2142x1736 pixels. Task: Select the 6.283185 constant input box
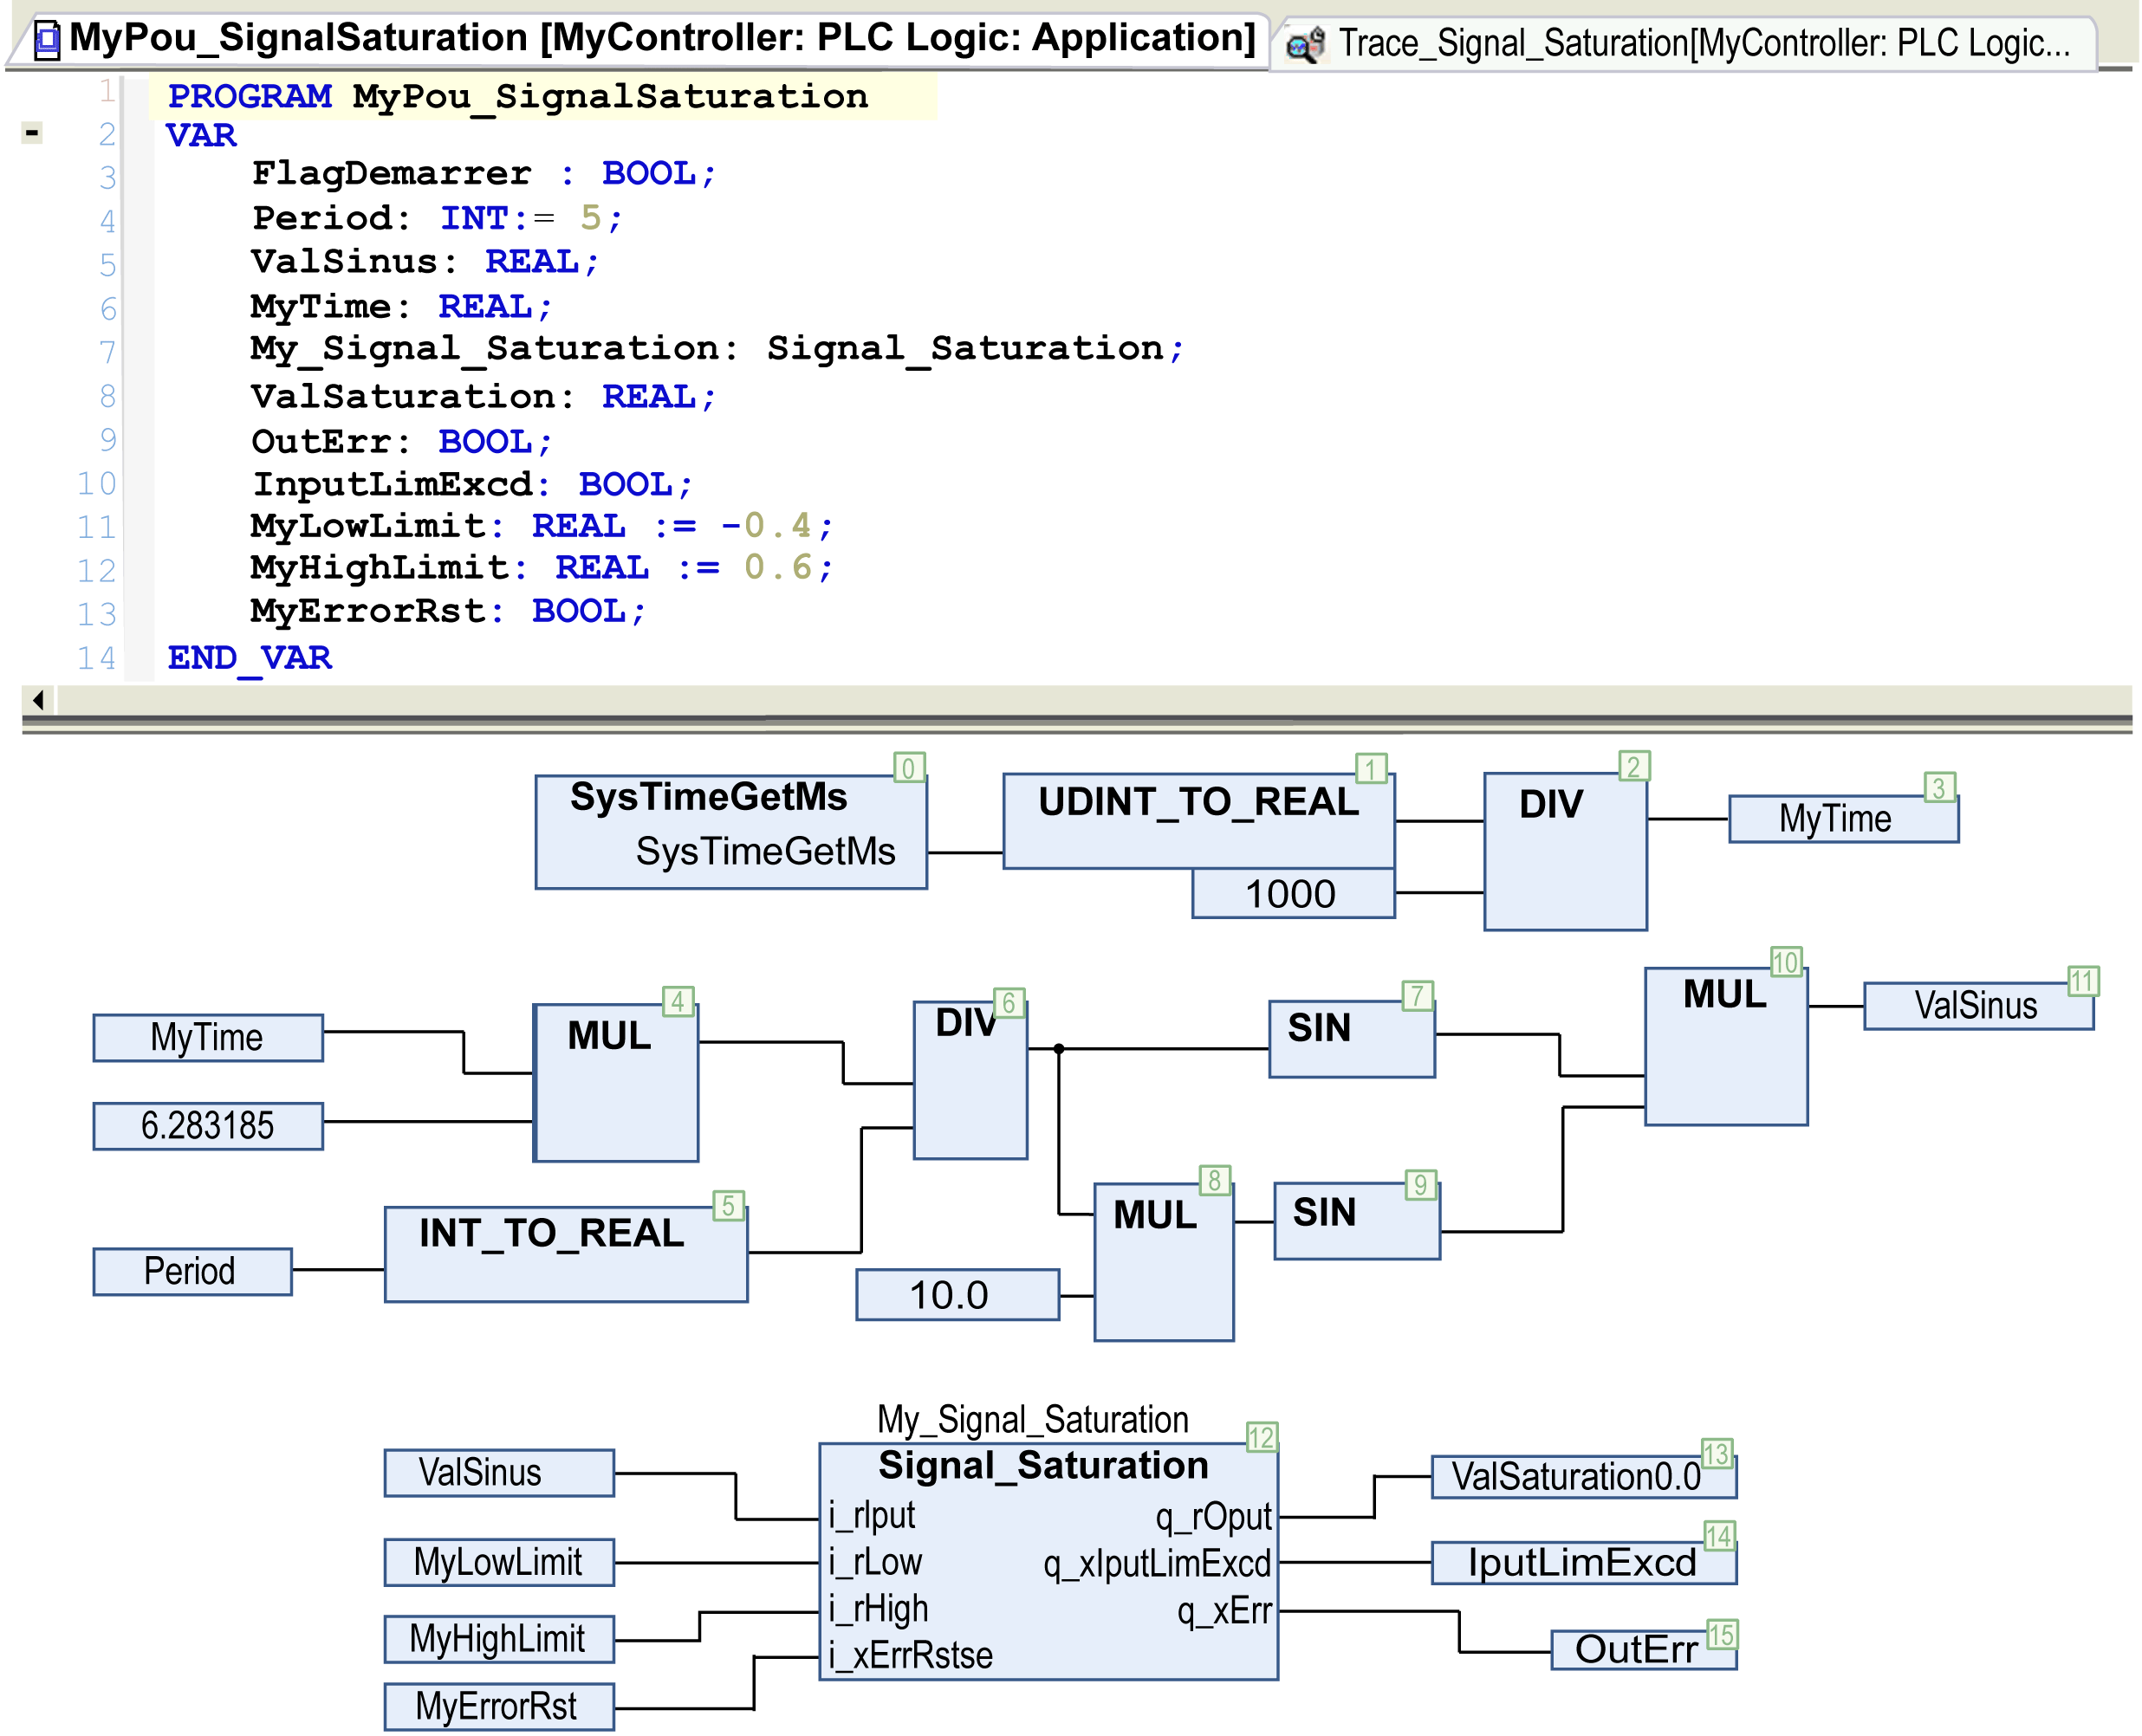pos(208,1126)
